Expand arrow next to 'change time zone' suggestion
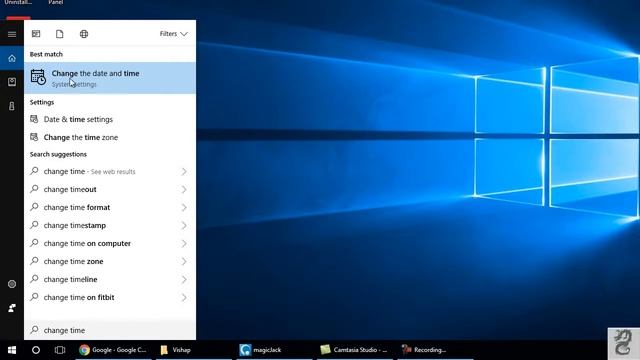Screen dimensions: 640x360 click(x=184, y=261)
